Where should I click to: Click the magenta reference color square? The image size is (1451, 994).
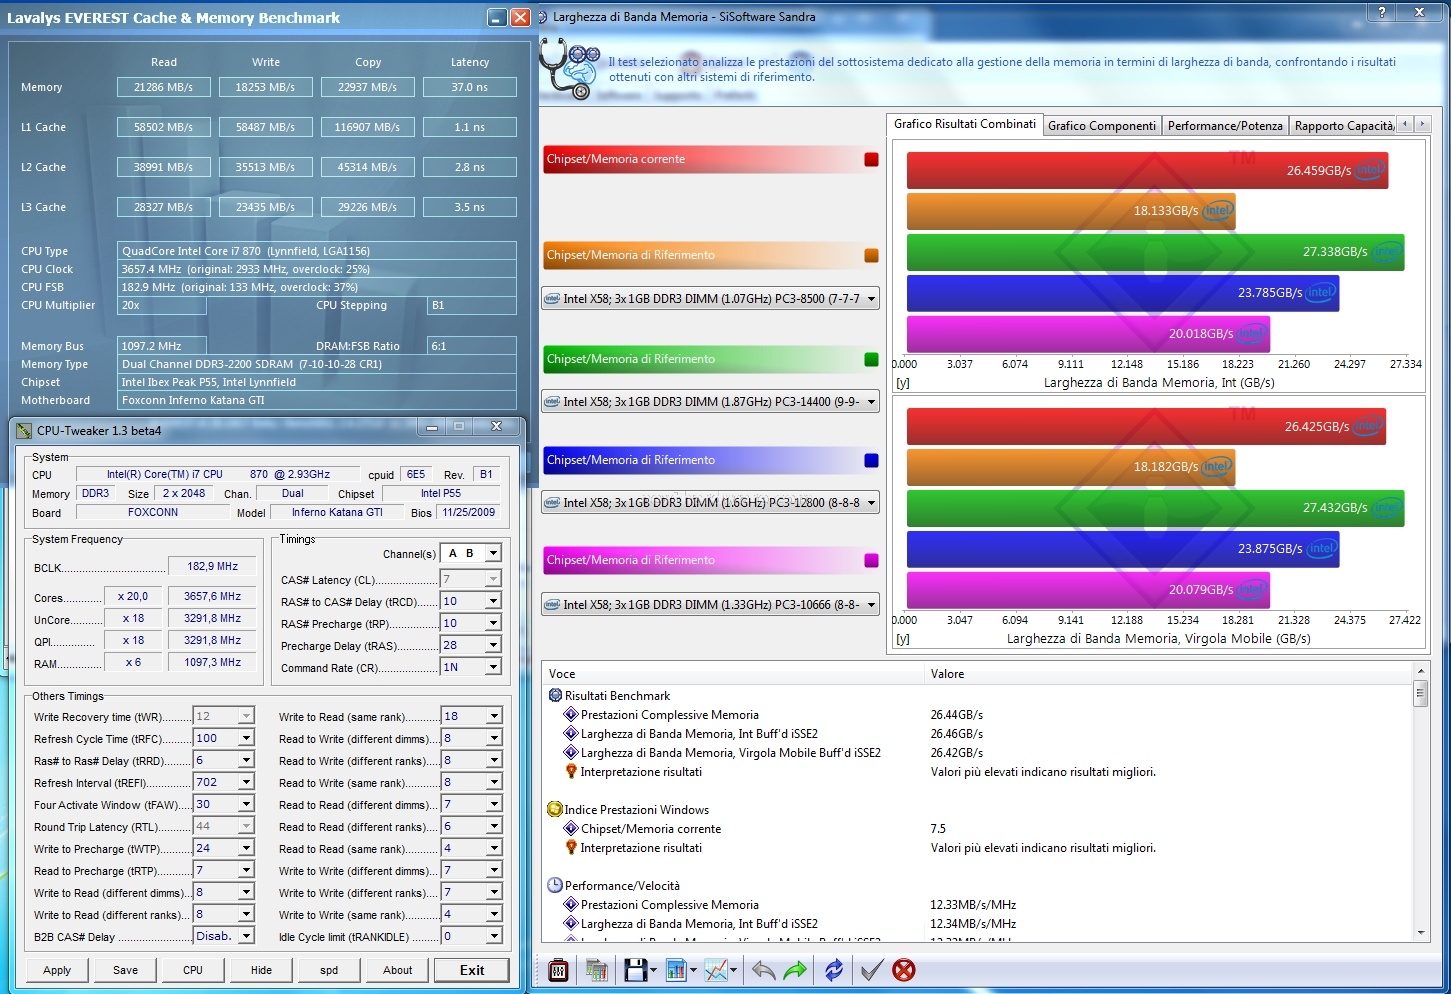tap(871, 560)
